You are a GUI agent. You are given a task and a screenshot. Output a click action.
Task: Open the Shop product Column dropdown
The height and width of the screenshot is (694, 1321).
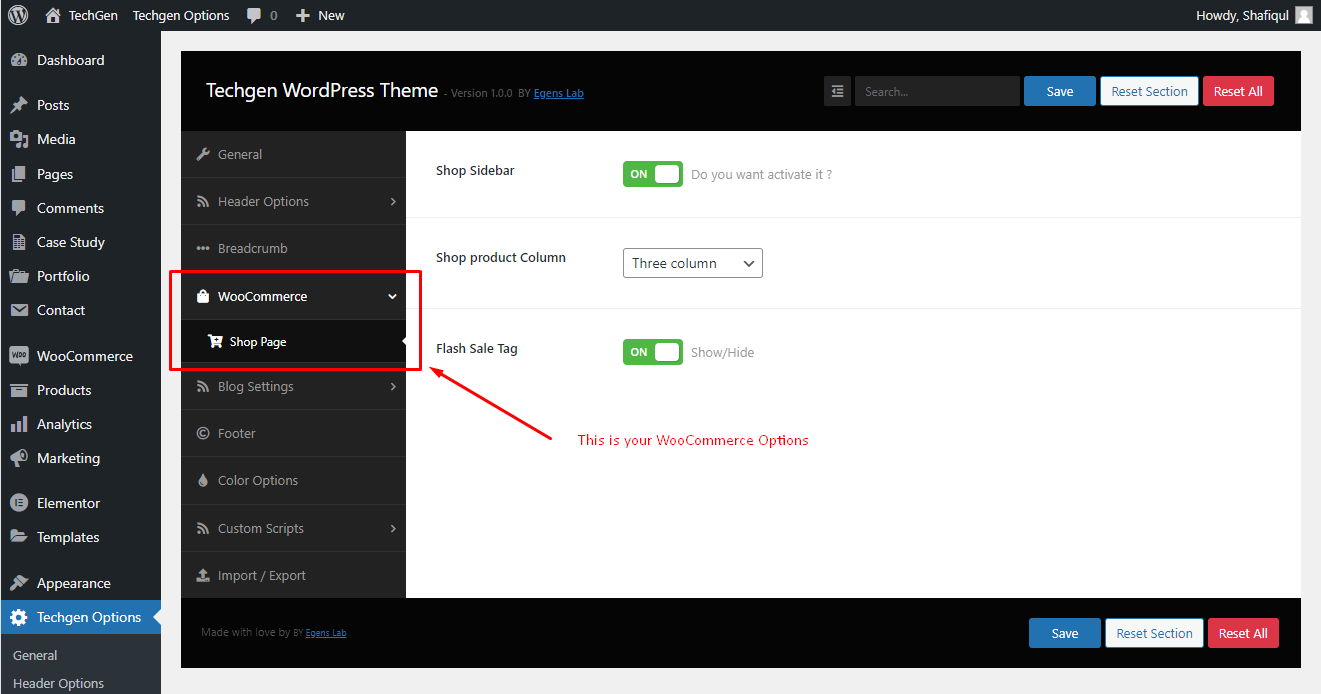point(693,263)
